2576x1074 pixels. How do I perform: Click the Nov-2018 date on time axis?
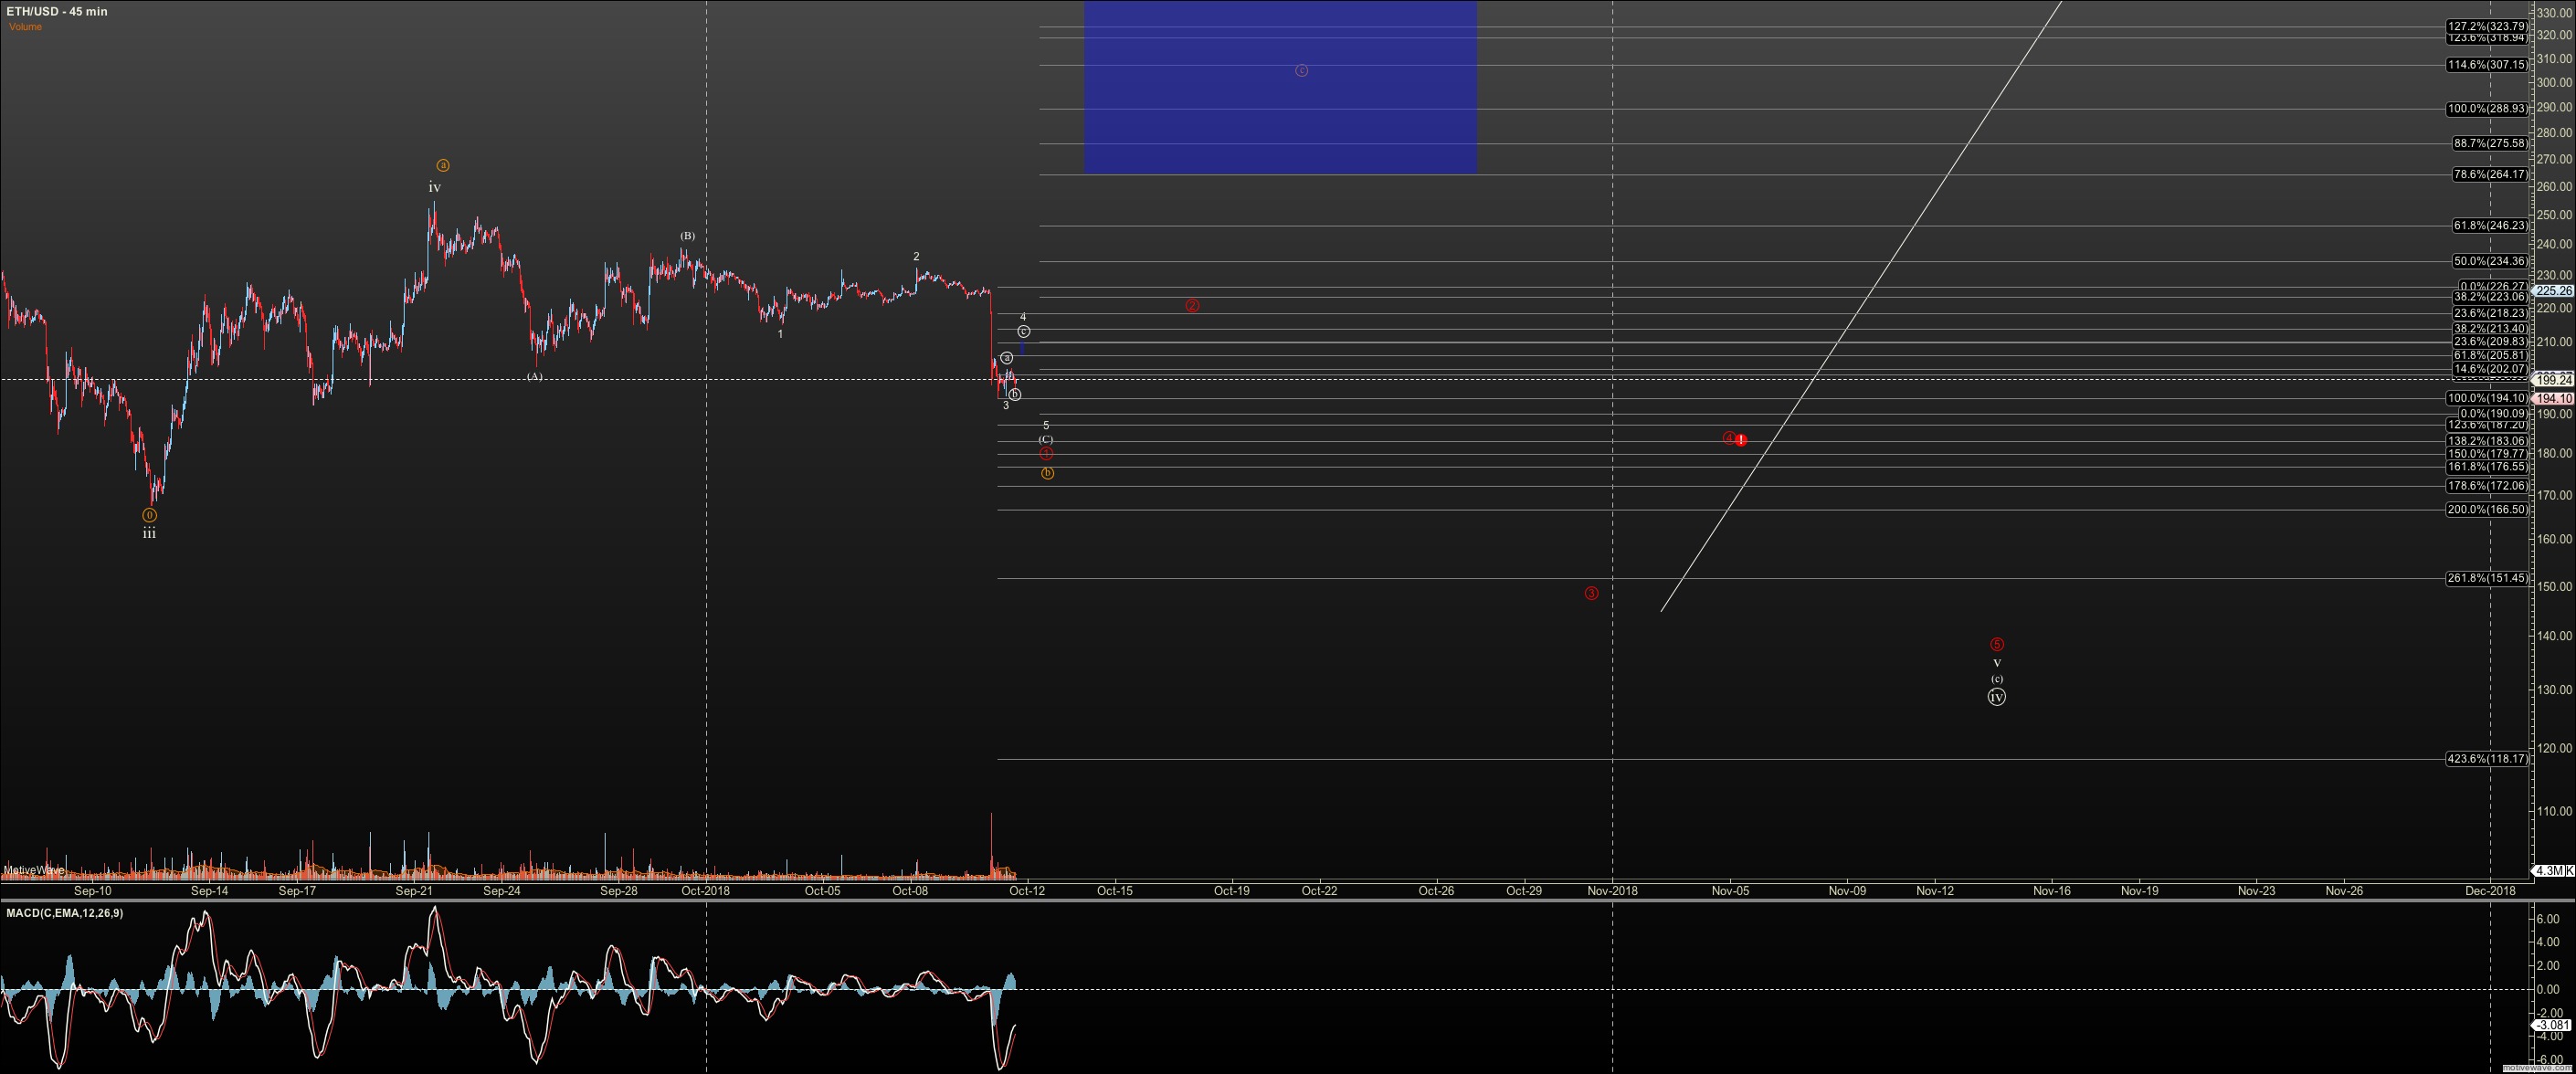click(1612, 890)
